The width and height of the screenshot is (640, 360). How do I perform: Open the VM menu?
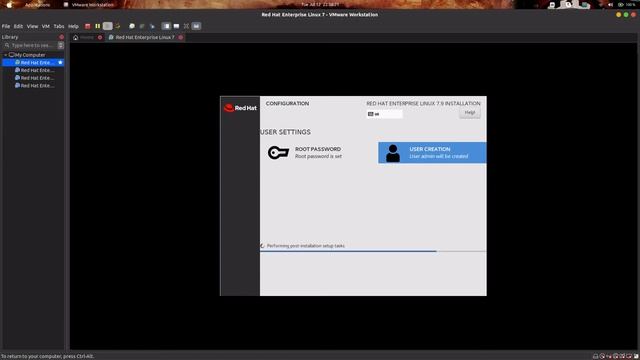coord(46,26)
